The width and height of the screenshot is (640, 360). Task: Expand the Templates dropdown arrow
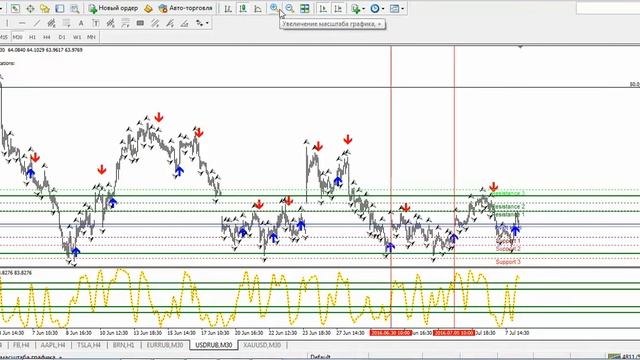[x=402, y=9]
